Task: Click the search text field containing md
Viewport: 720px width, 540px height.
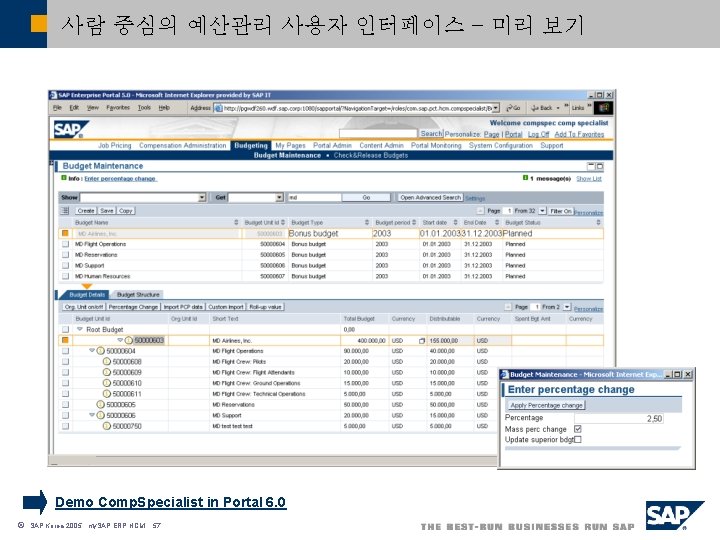Action: (x=315, y=197)
